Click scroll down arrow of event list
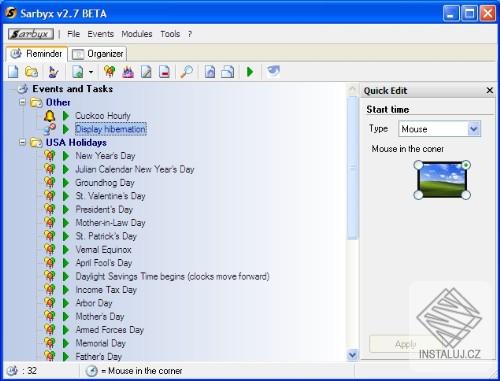The width and height of the screenshot is (500, 381). (x=352, y=355)
